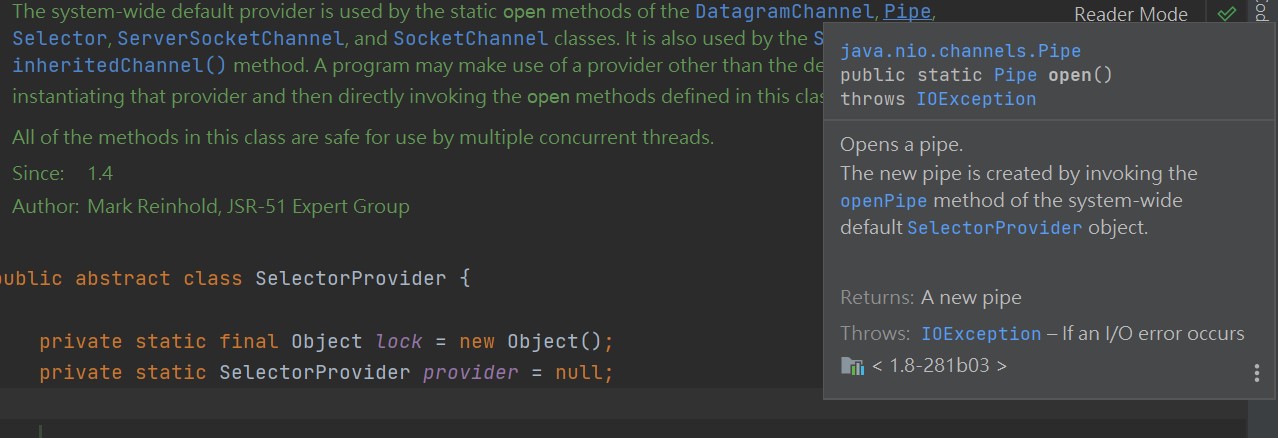Toggle Reader Mode in the editor

point(1130,15)
